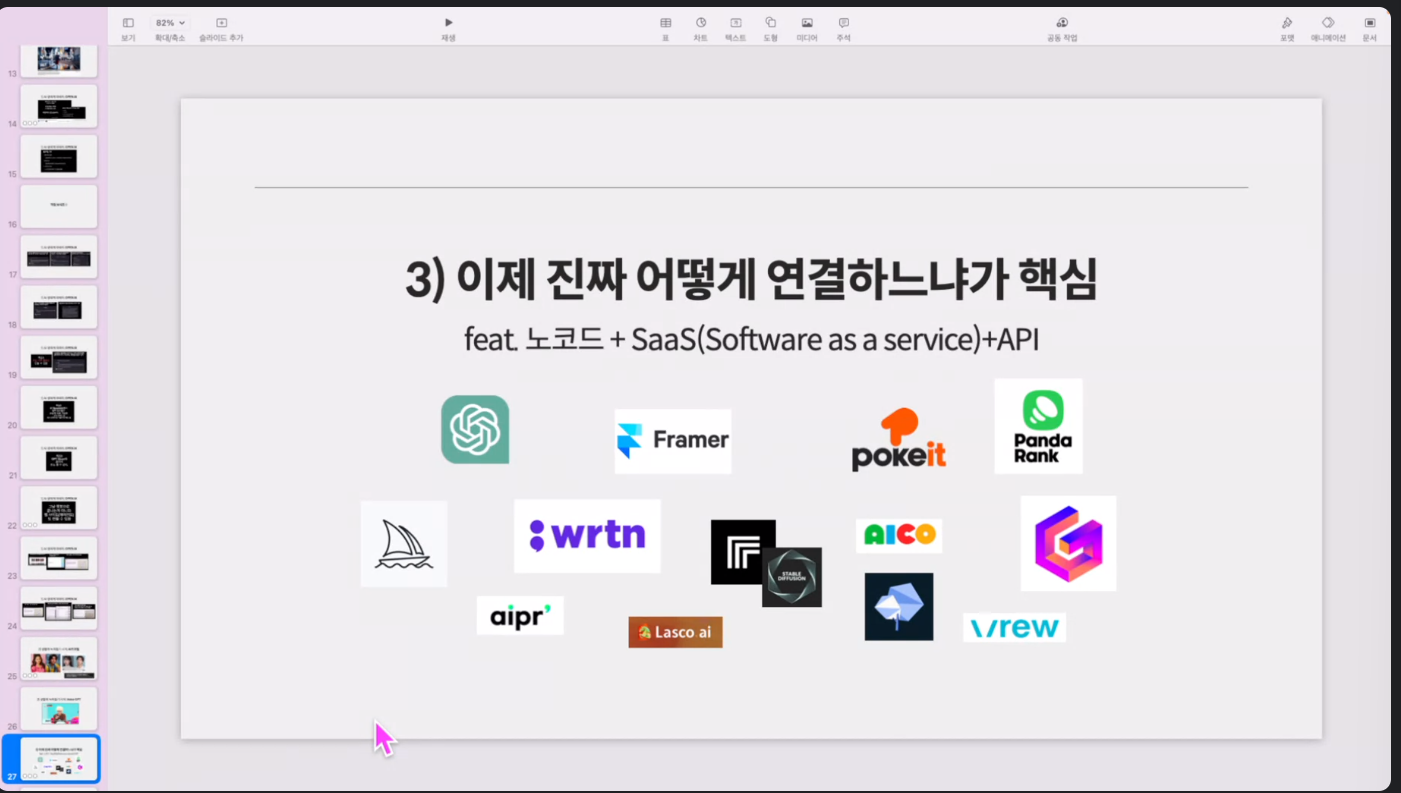Open the 보기 (View) sidebar menu icon
The height and width of the screenshot is (793, 1401).
click(128, 22)
